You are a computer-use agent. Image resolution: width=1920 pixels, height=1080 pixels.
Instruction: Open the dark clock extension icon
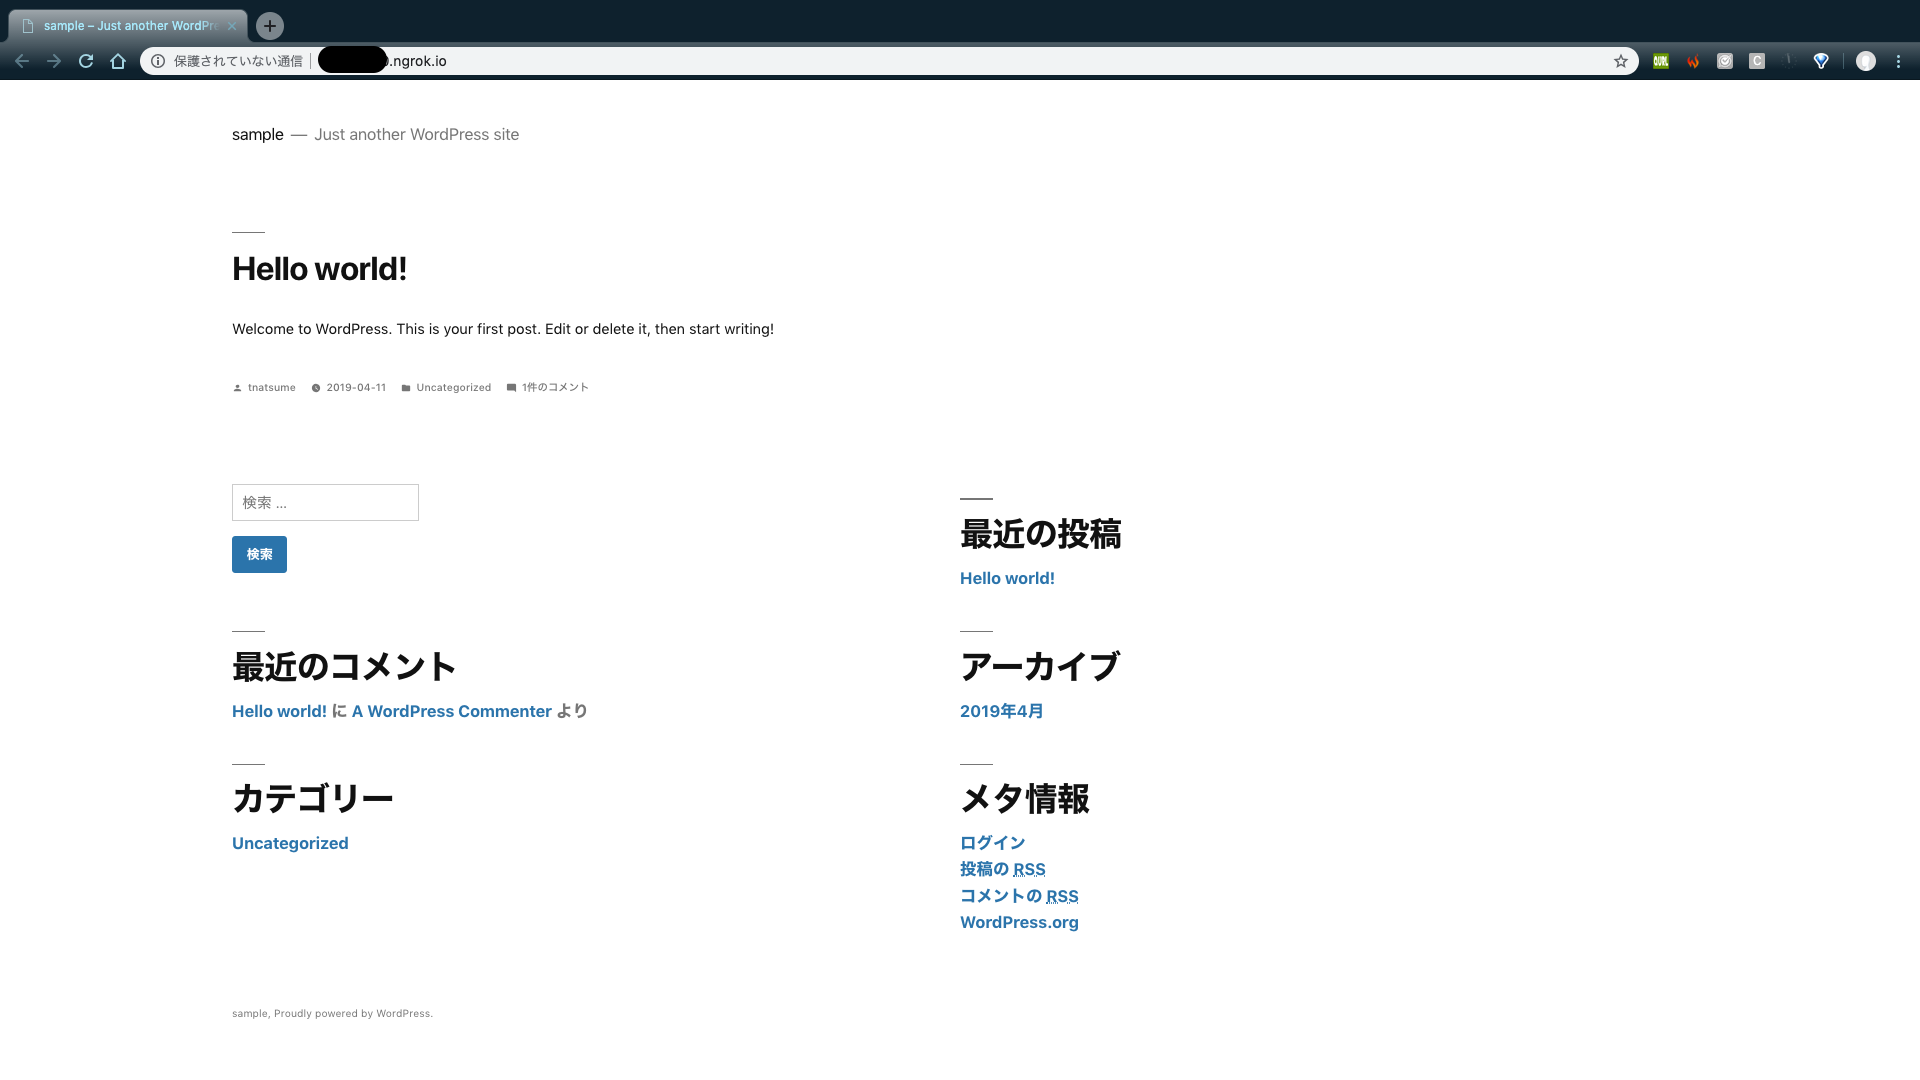(x=1789, y=61)
